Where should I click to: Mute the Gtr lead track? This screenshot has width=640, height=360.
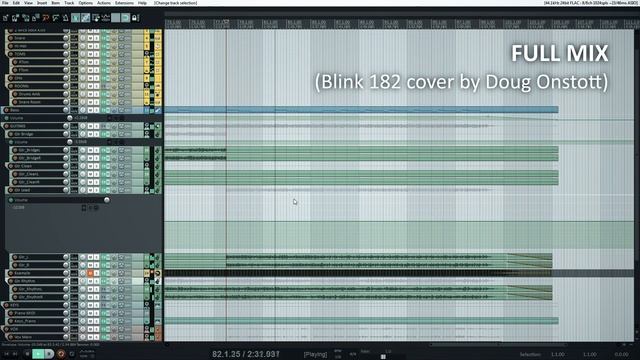[x=90, y=190]
